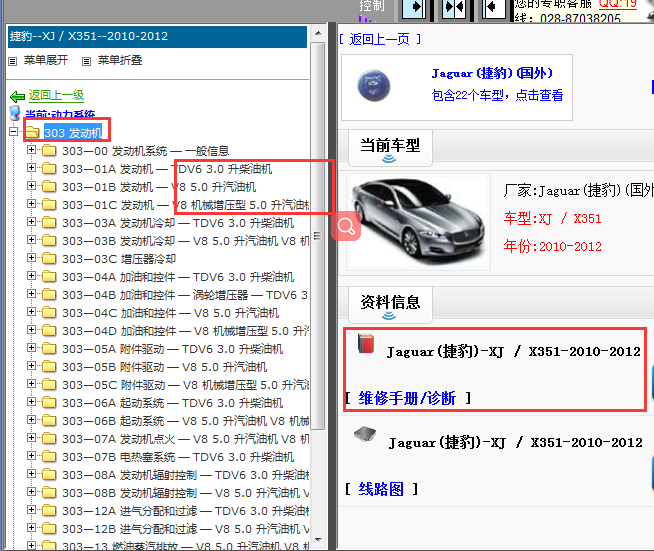Open the 当前车型 tab
This screenshot has width=654, height=551.
click(x=390, y=148)
